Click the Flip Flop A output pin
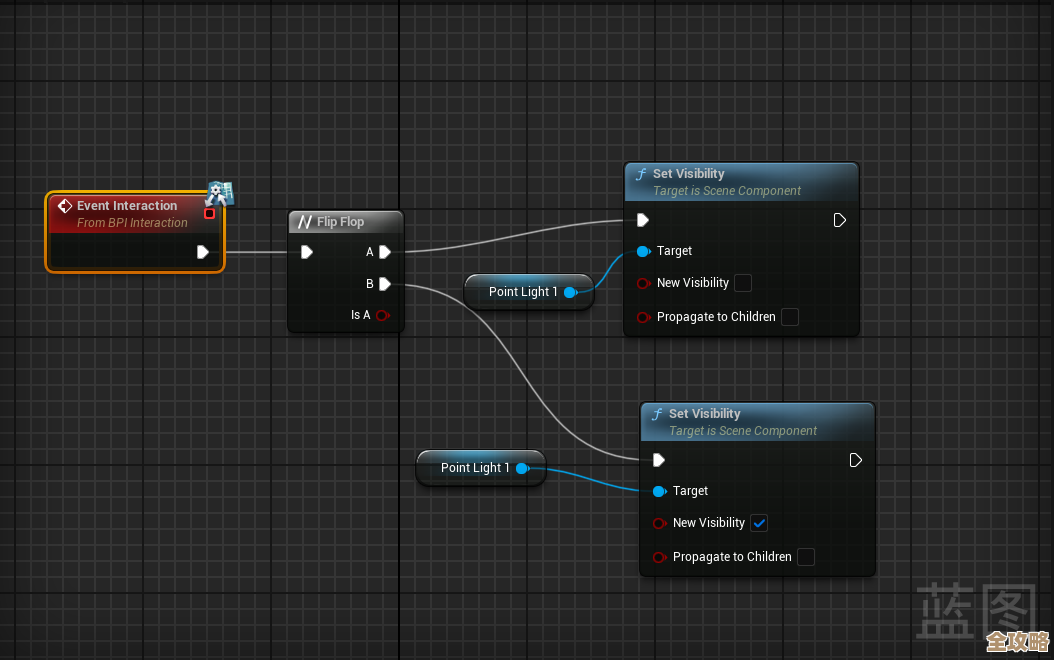 point(385,252)
